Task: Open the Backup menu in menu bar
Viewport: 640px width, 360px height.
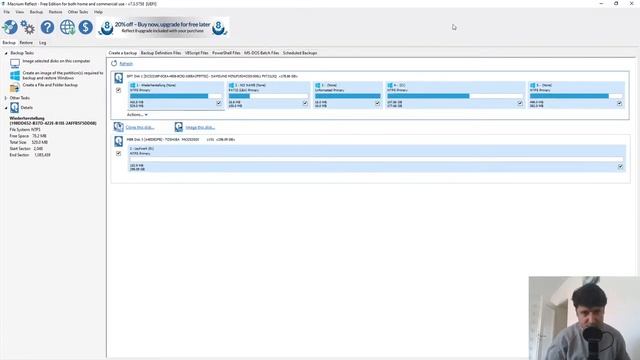Action: point(36,12)
